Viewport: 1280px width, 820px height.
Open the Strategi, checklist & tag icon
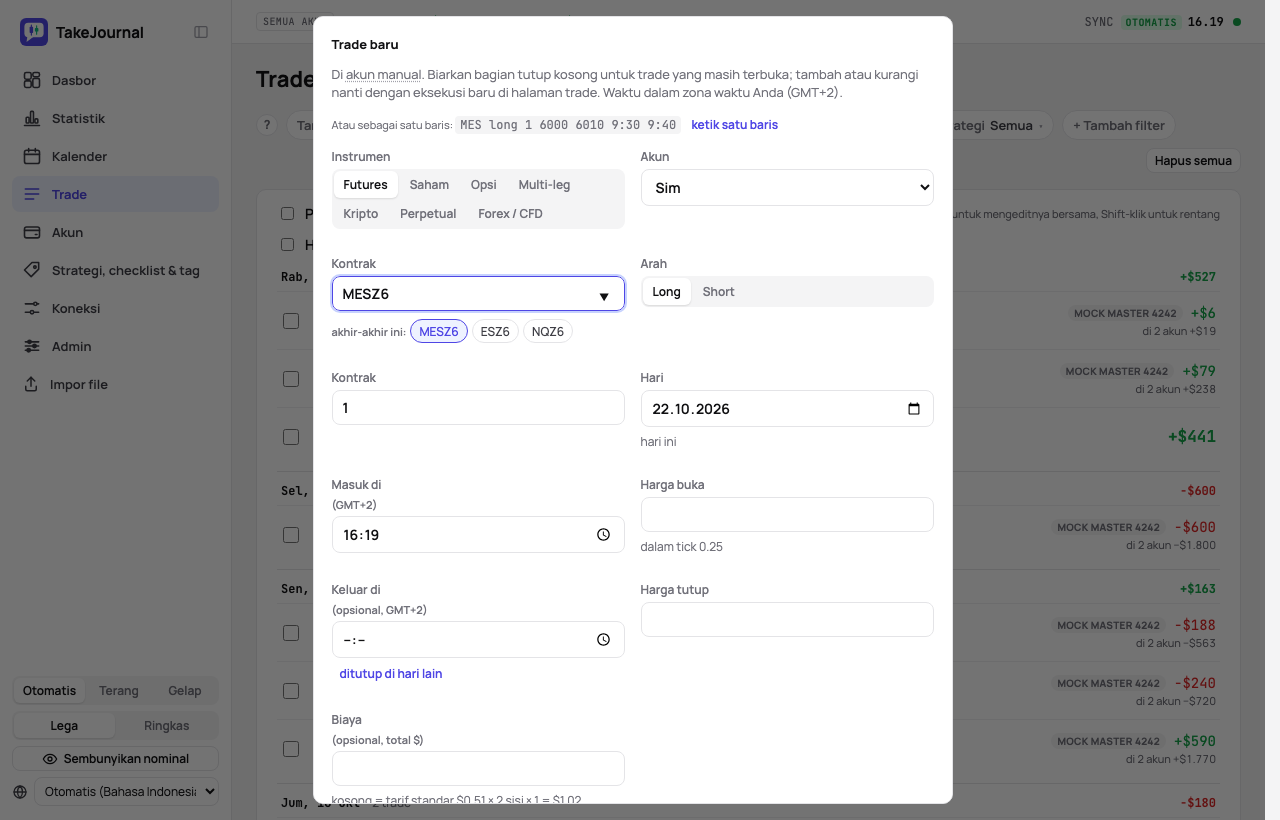32,270
